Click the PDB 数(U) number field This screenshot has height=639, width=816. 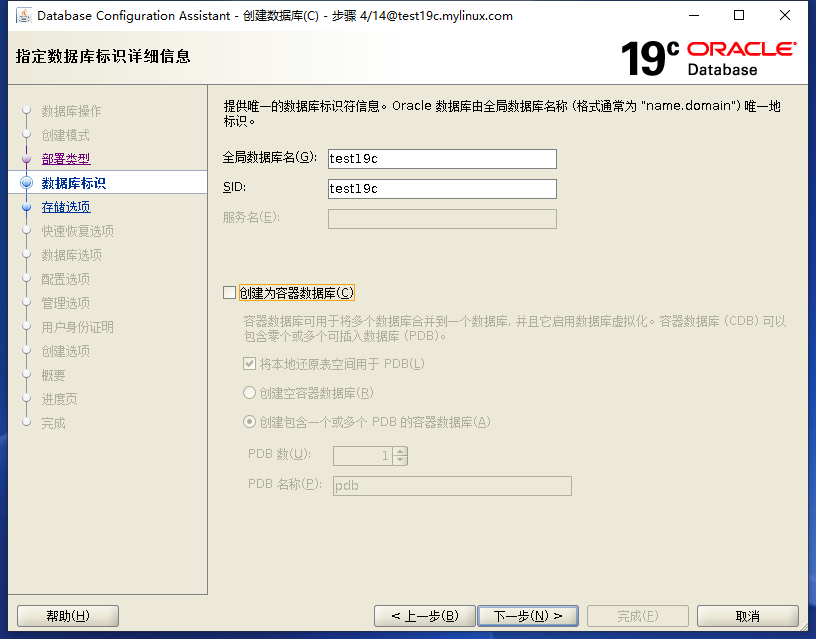tap(363, 456)
